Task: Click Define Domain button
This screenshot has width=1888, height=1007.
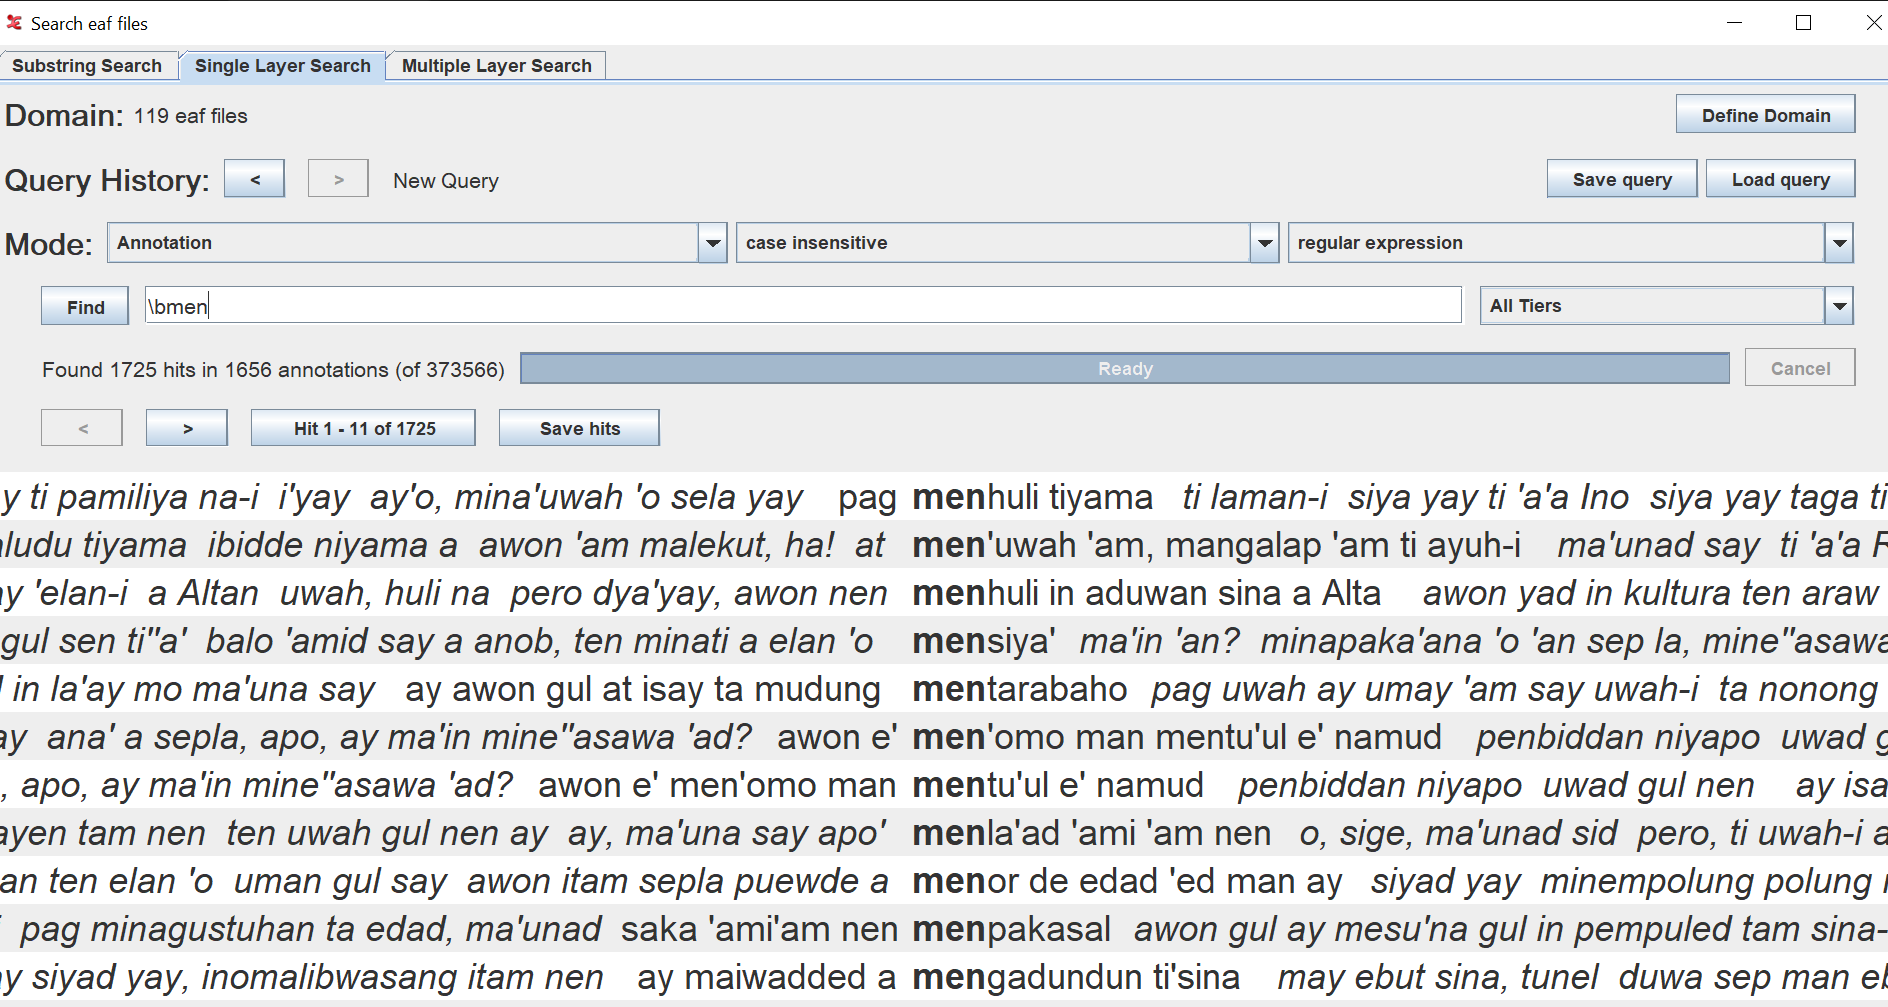Action: (x=1765, y=114)
